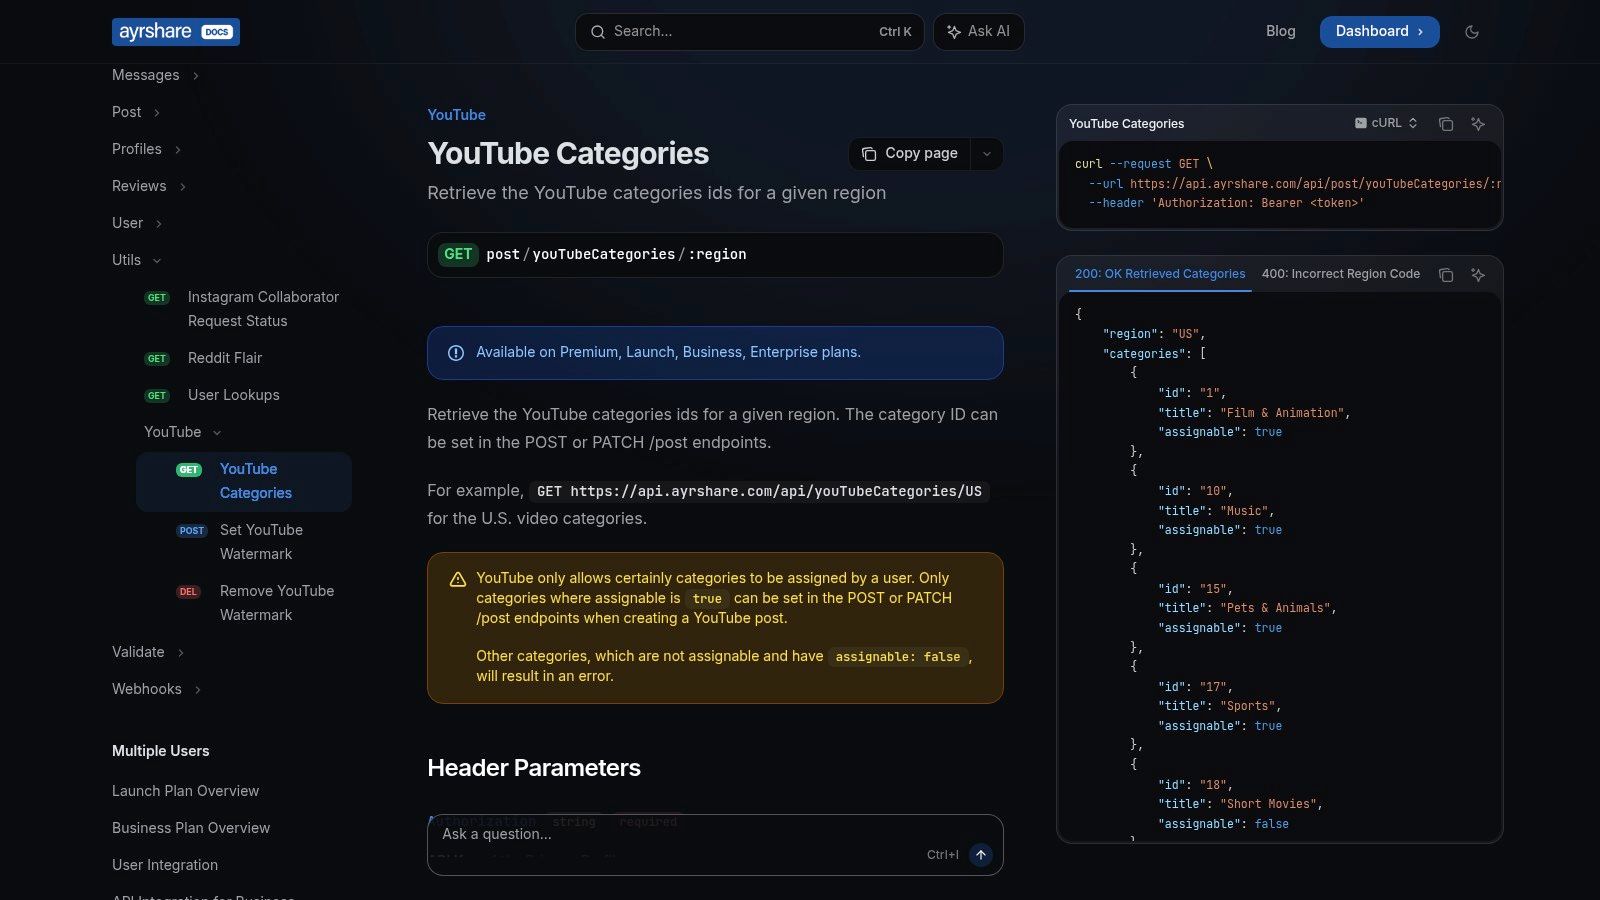Open User Lookups page
This screenshot has width=1600, height=900.
click(234, 395)
